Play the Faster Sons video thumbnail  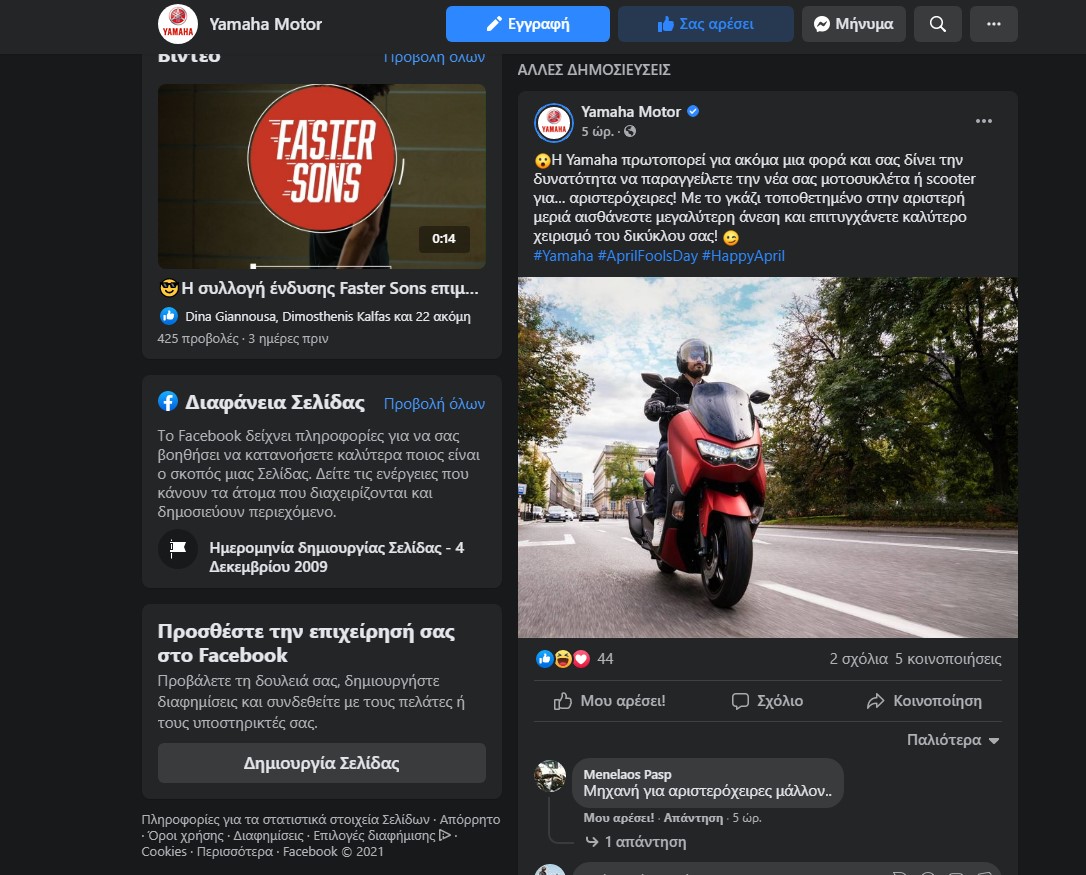click(x=321, y=176)
